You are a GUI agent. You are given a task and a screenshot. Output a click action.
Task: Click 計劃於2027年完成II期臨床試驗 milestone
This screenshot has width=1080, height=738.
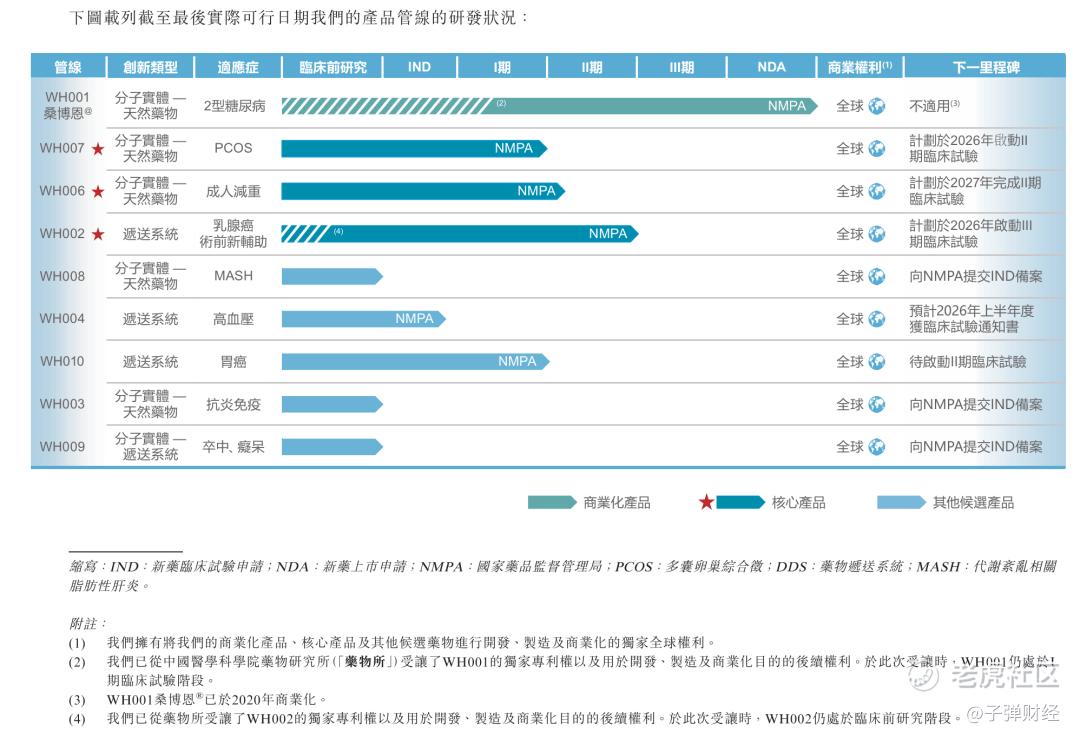coord(975,191)
